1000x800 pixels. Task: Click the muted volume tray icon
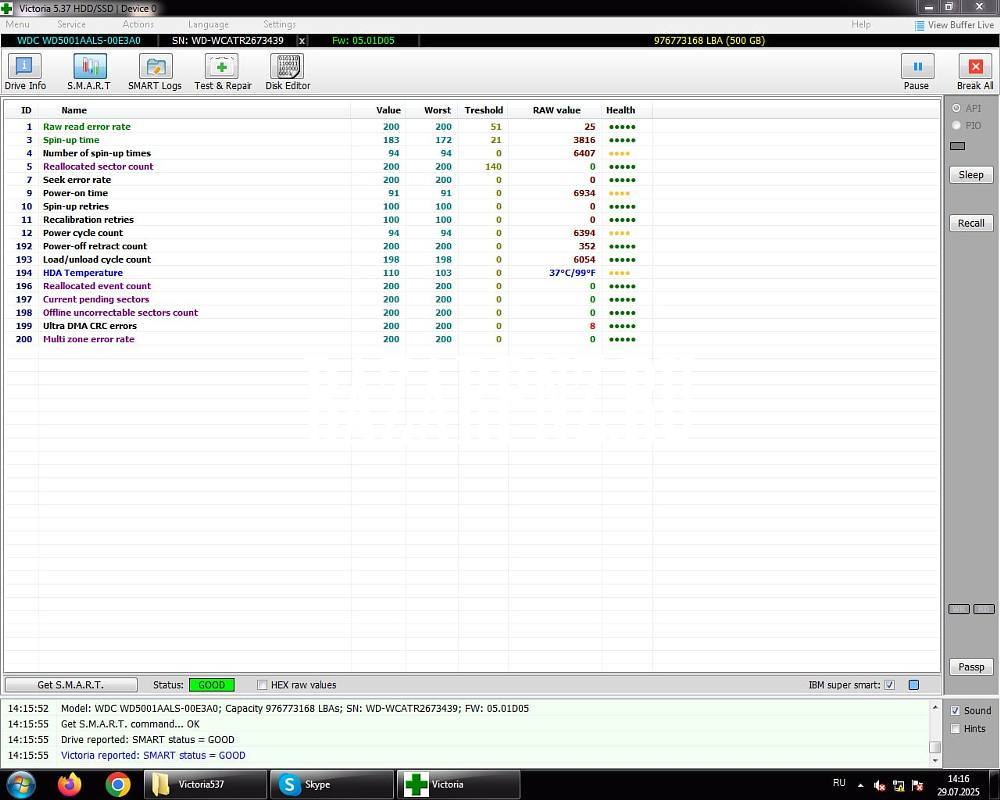click(x=879, y=785)
